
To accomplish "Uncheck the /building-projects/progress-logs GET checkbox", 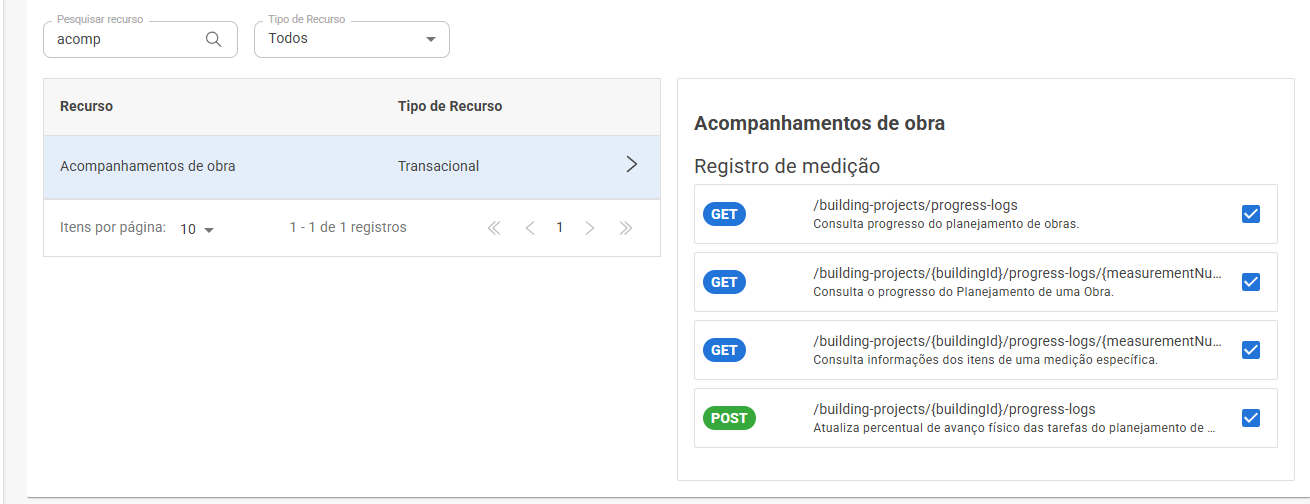I will (1250, 214).
